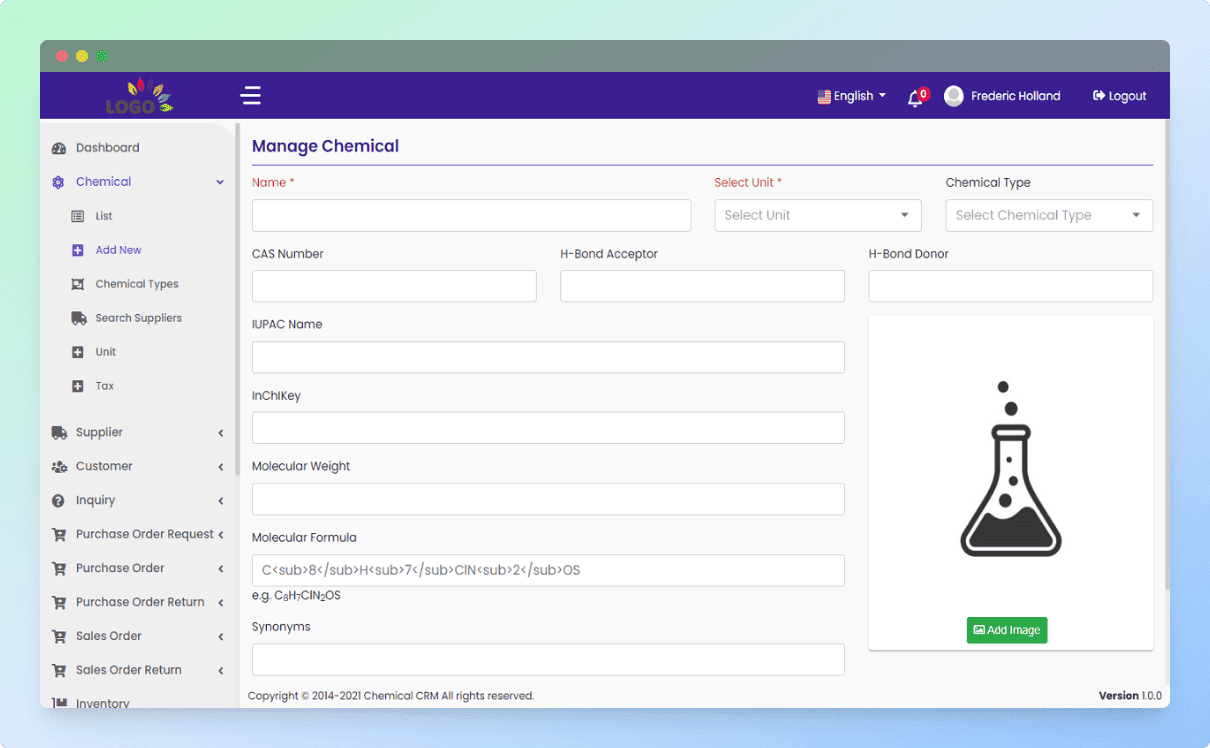This screenshot has height=748, width=1210.
Task: Collapse the Chemical menu chevron
Action: coord(220,182)
